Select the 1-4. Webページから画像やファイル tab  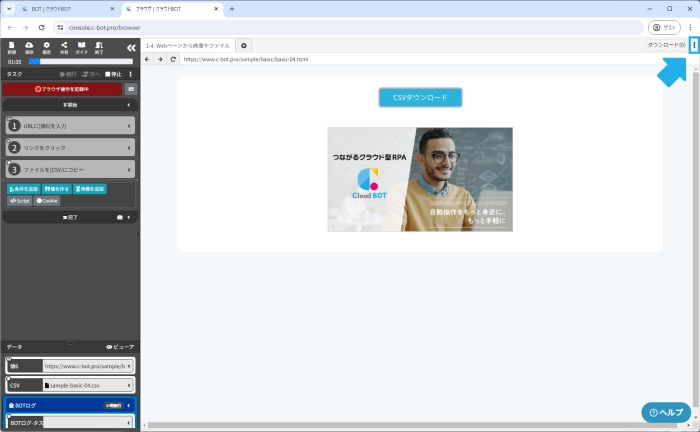point(188,45)
